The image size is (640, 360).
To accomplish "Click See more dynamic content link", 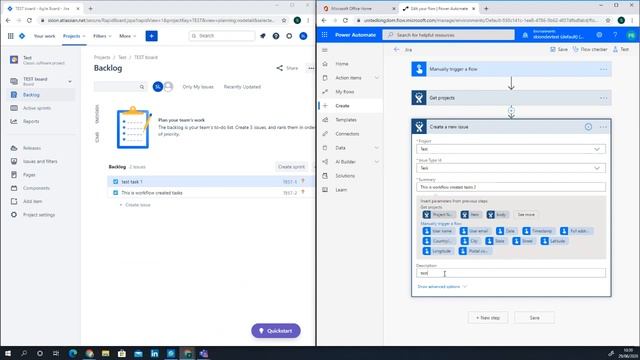I will tap(526, 215).
